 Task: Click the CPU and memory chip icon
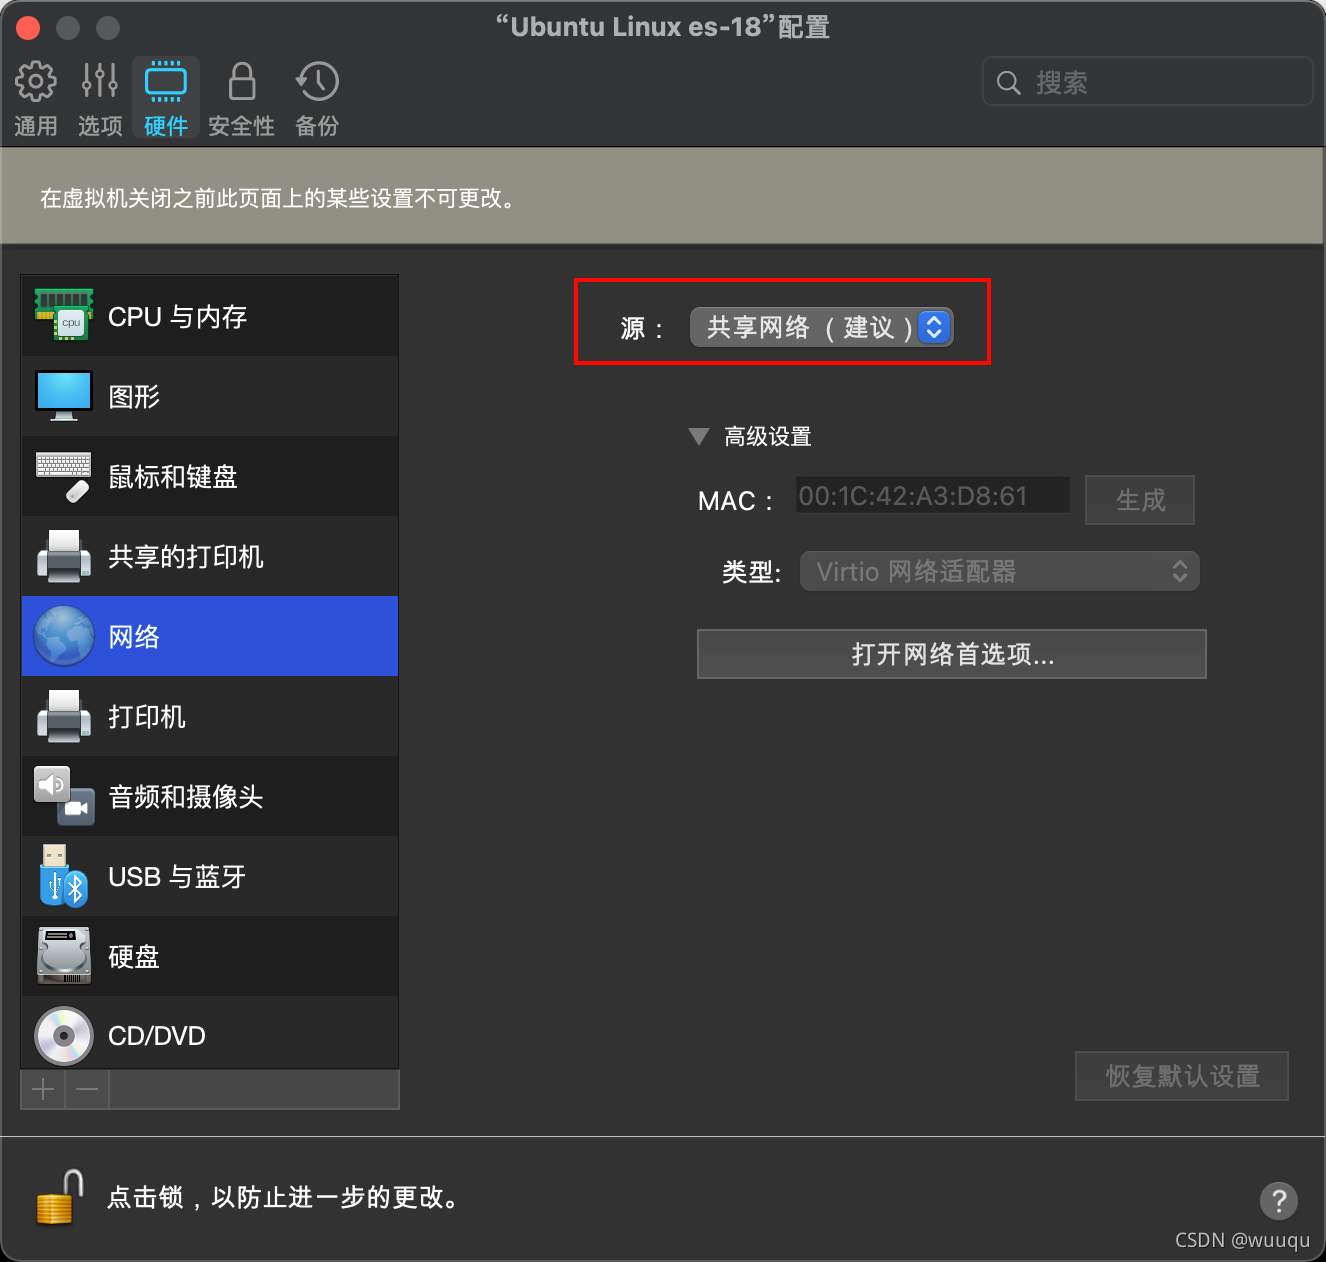click(64, 316)
